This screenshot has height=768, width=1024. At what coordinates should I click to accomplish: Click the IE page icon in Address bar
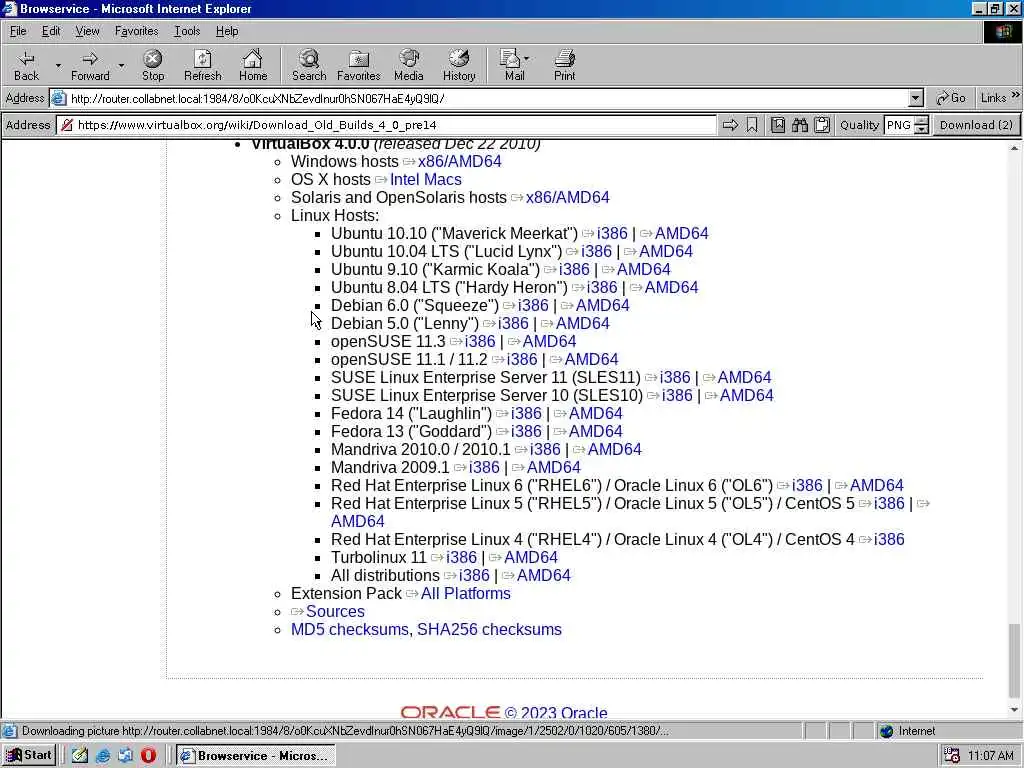(59, 99)
